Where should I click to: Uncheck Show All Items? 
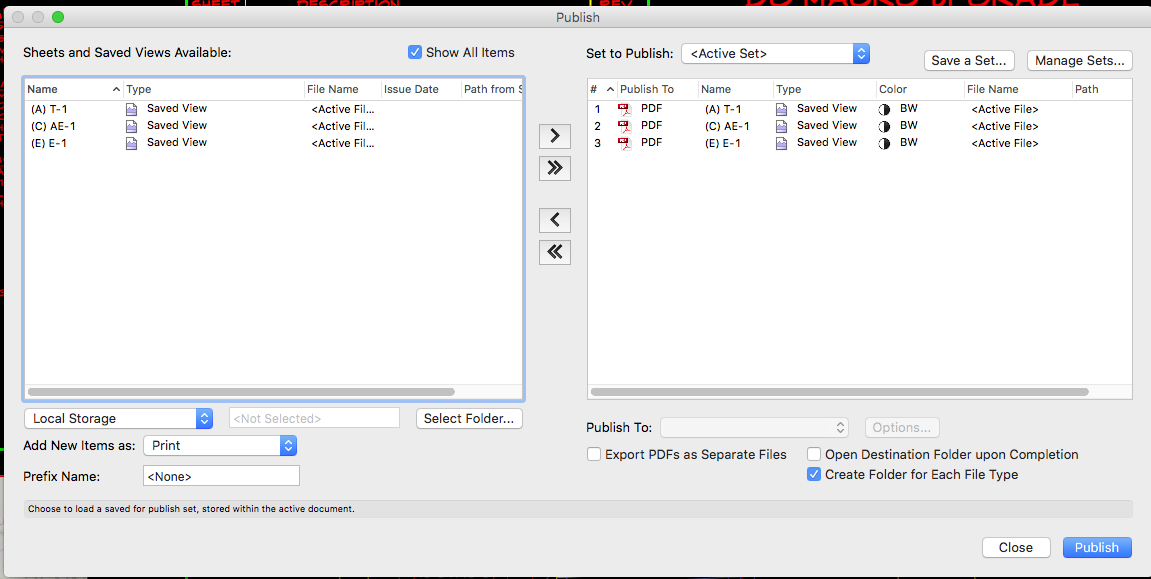pyautogui.click(x=414, y=52)
